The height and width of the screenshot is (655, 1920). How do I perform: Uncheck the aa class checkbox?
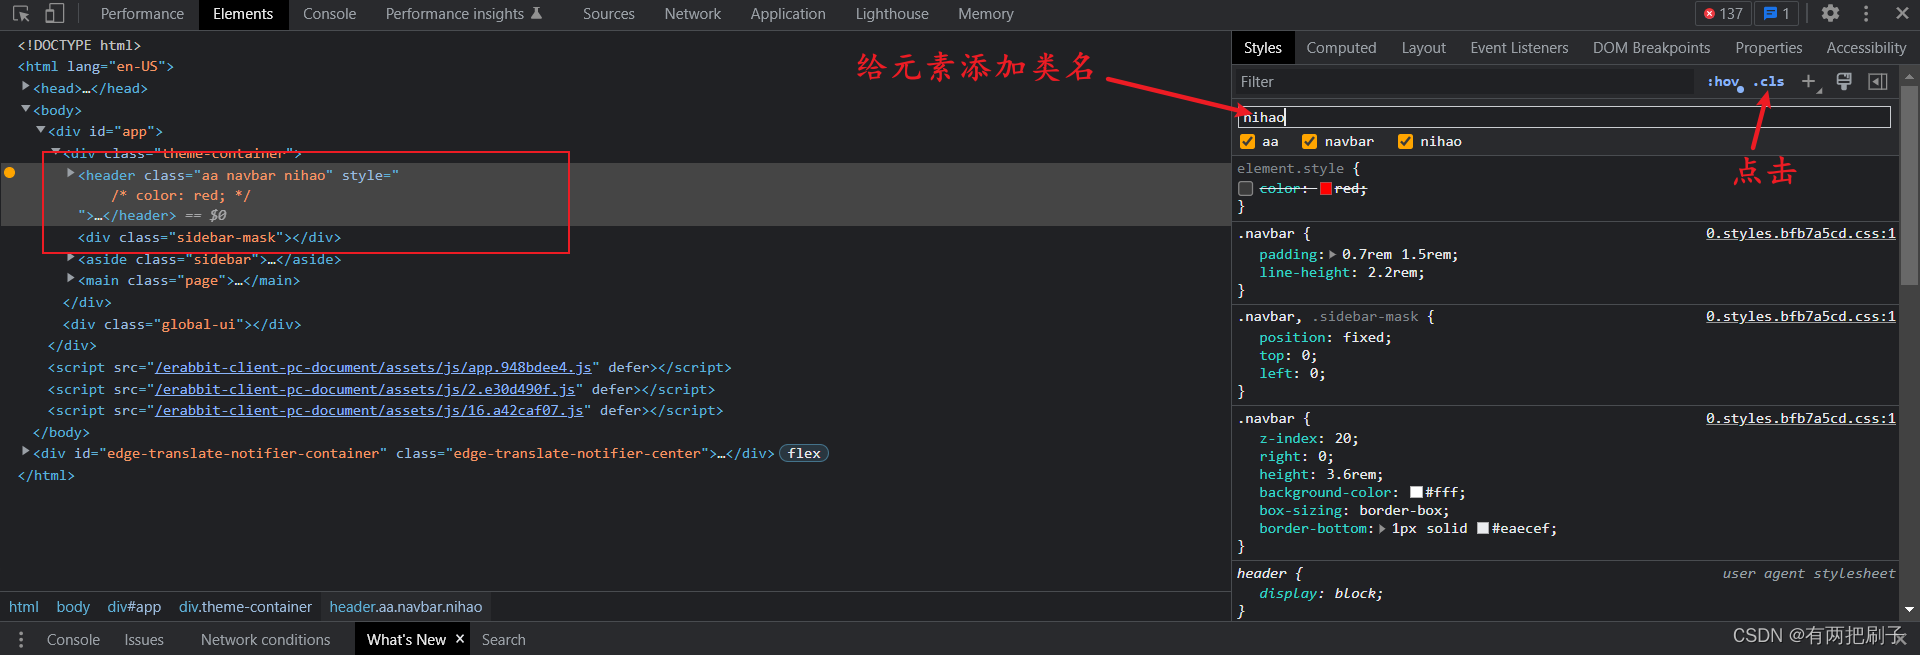(1247, 142)
